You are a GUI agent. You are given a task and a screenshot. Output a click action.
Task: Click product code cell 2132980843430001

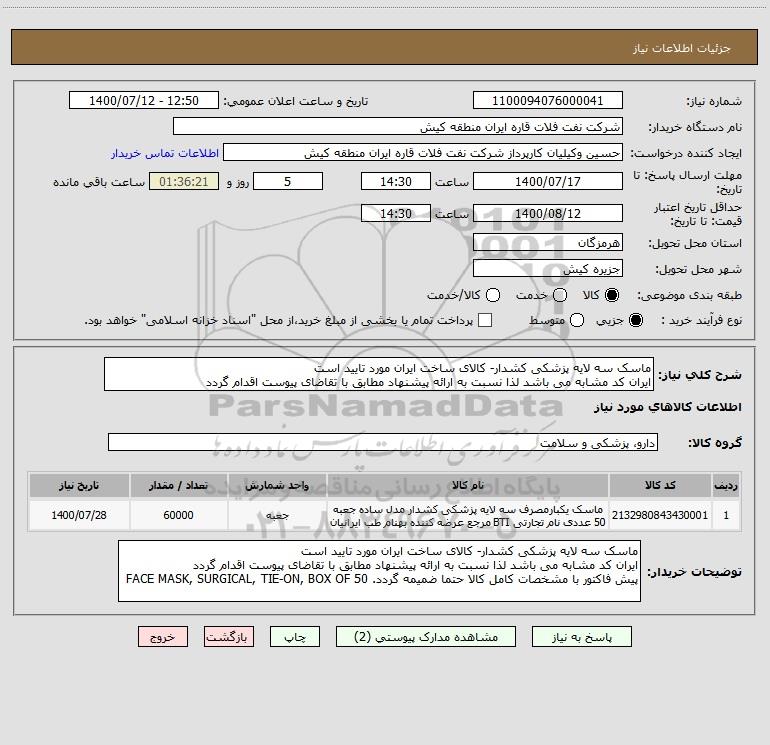click(x=660, y=515)
